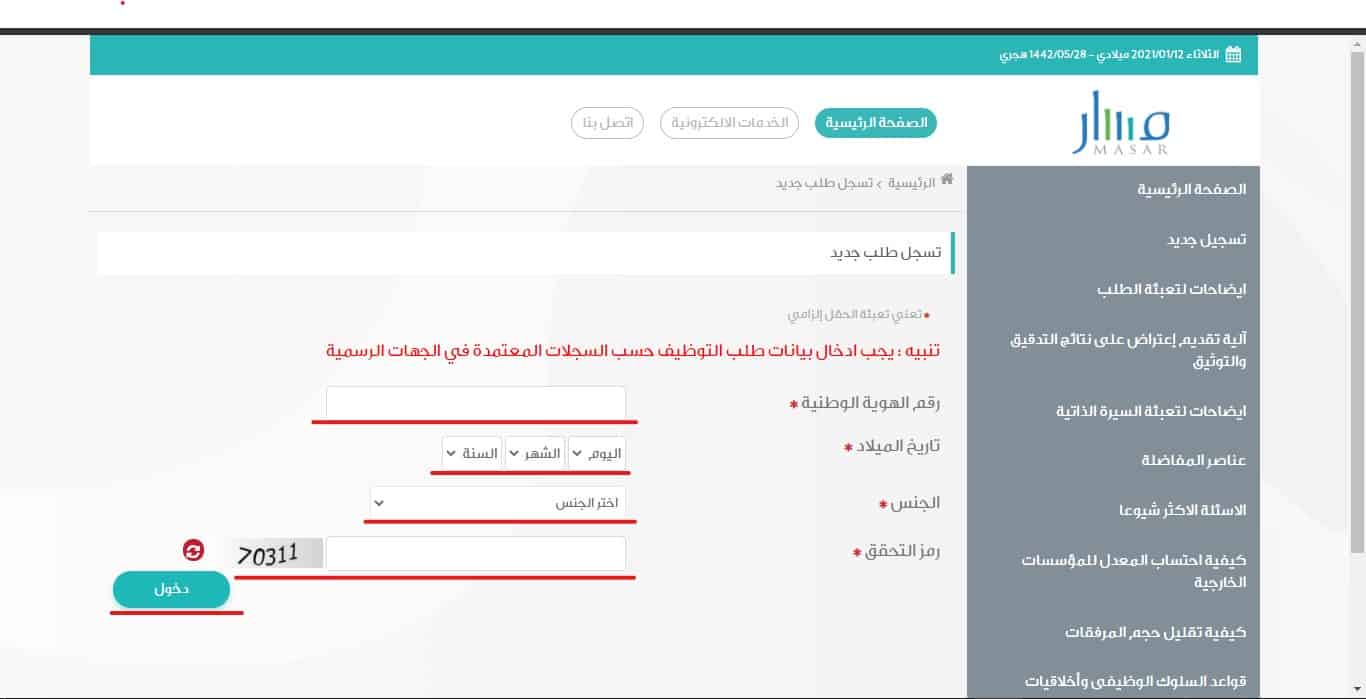Click the captcha image 70311
Image resolution: width=1366 pixels, height=699 pixels.
[x=278, y=554]
